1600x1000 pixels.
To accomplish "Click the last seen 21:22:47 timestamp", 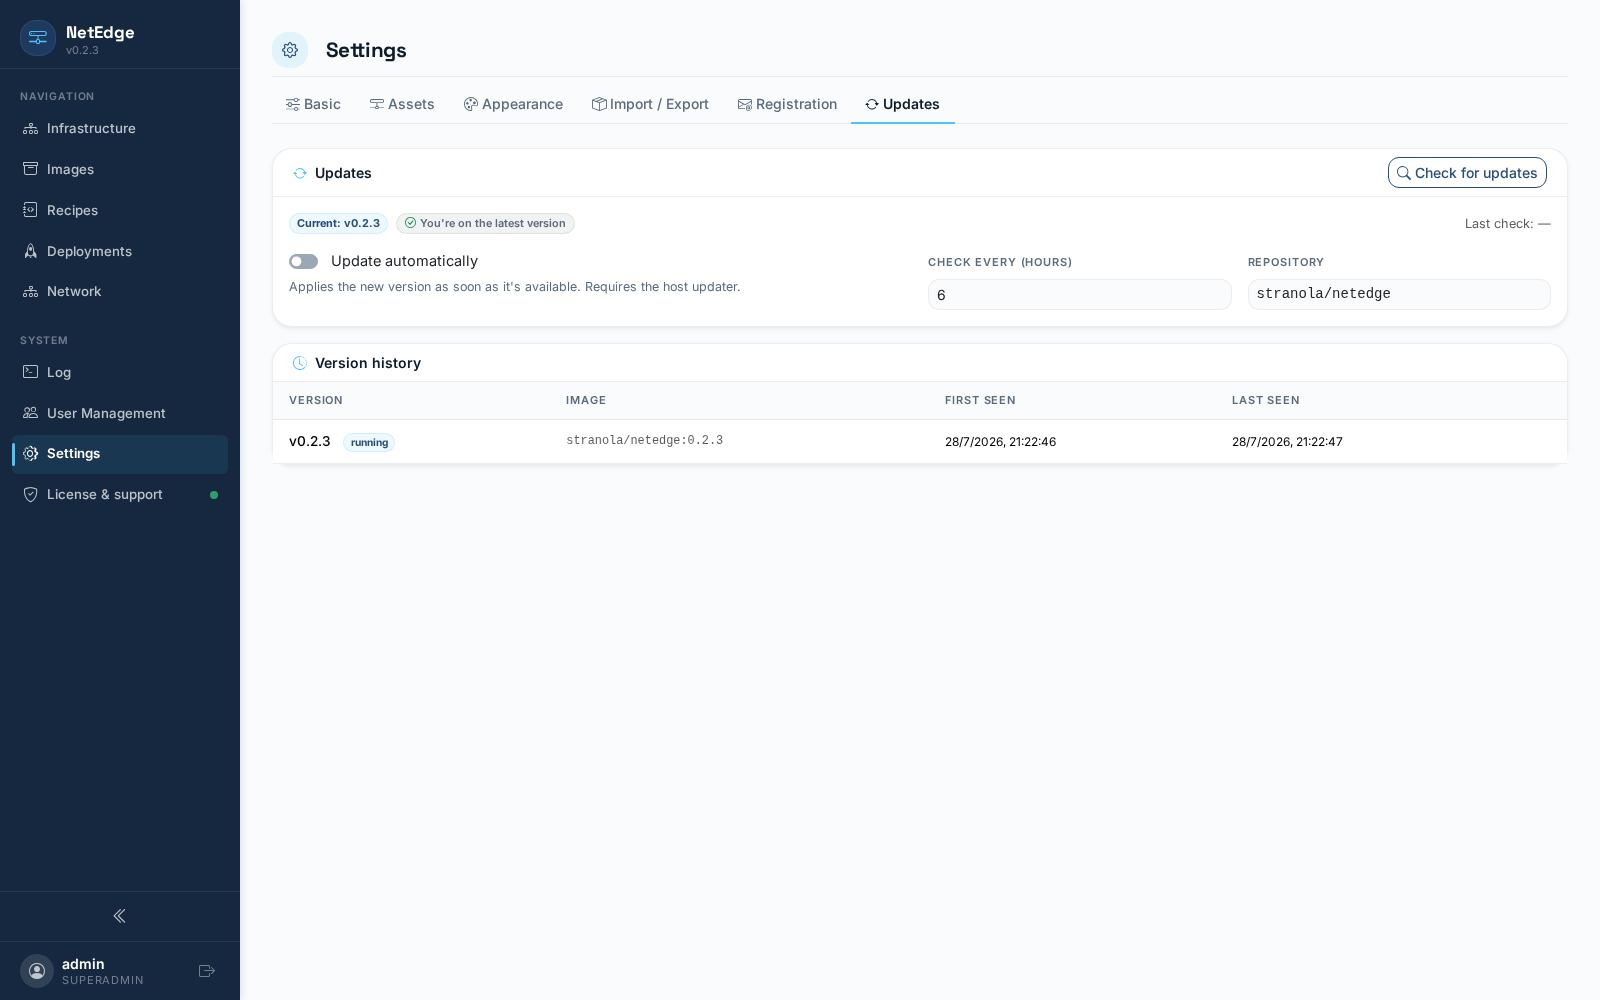I will pos(1287,442).
